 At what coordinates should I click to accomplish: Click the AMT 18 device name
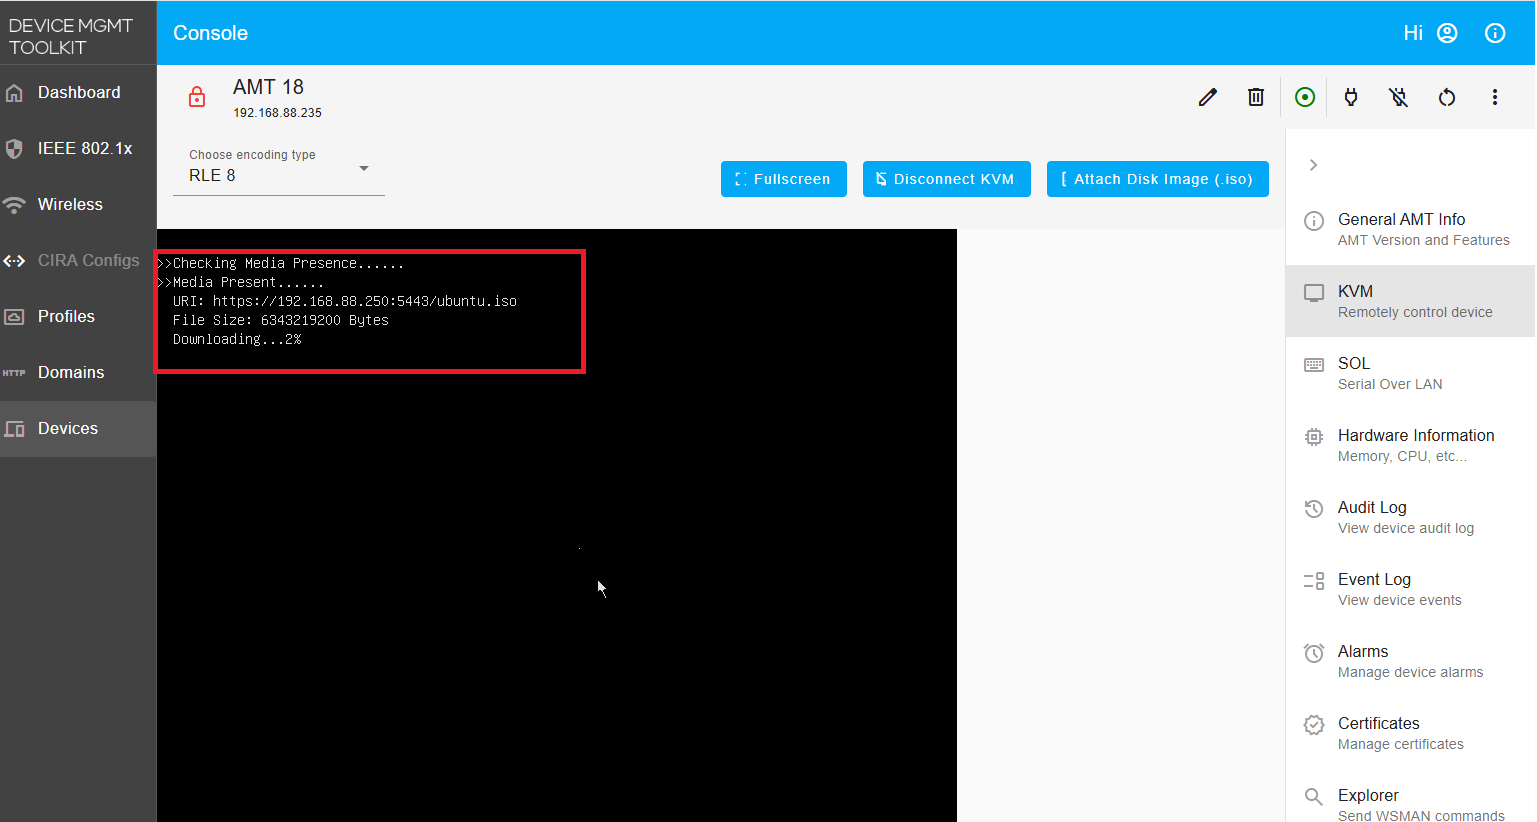tap(268, 87)
